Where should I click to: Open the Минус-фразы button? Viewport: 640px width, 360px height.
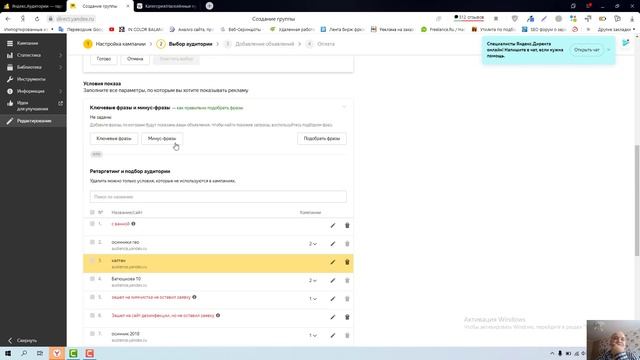tap(162, 138)
